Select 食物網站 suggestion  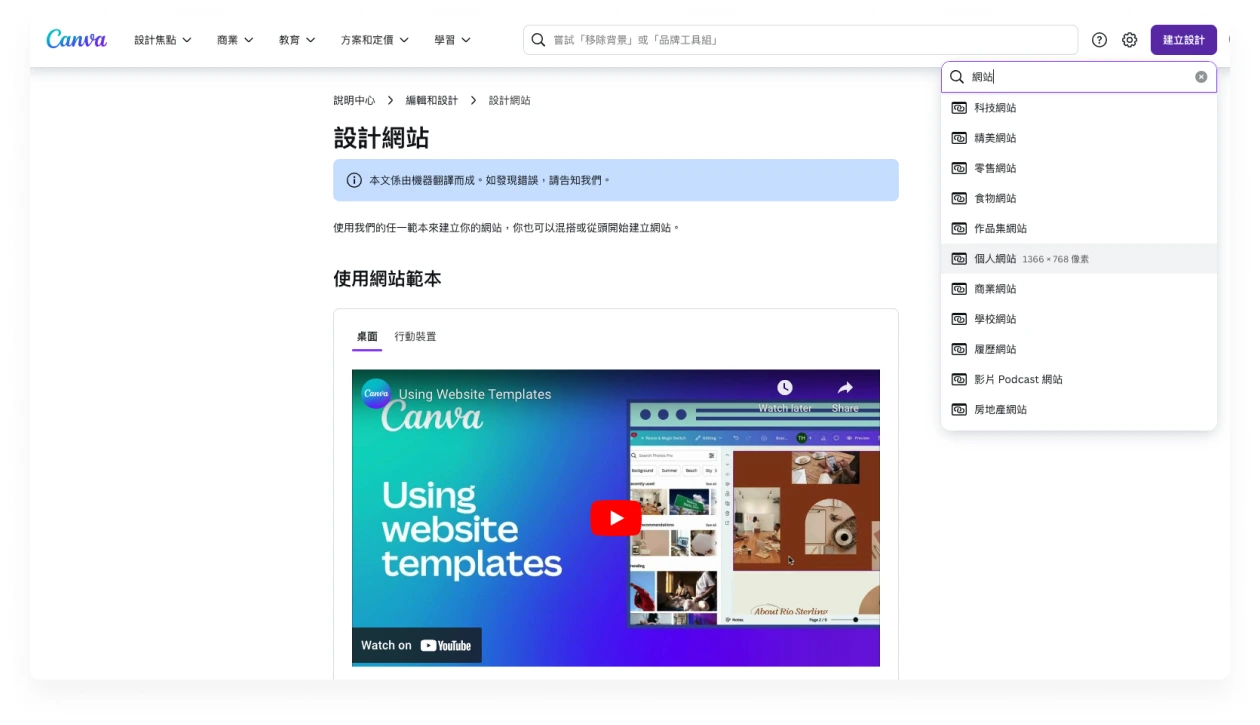pyautogui.click(x=1079, y=198)
